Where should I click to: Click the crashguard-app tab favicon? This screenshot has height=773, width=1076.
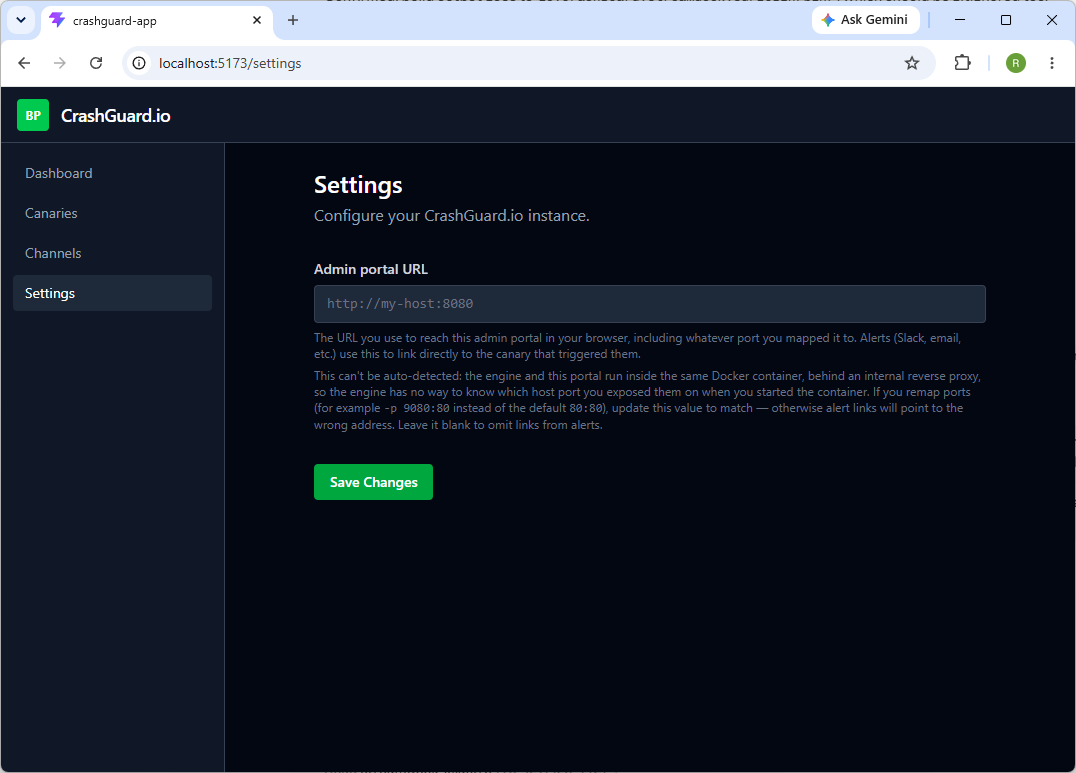[x=58, y=21]
